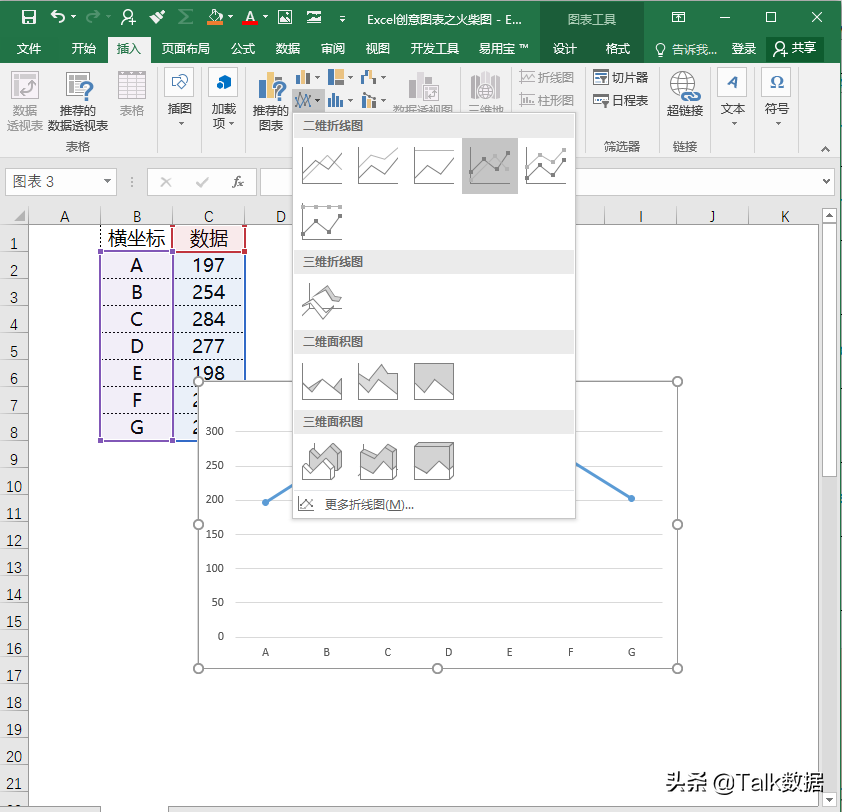Switch to the 数据 tab
Viewport: 842px width, 812px height.
(288, 49)
